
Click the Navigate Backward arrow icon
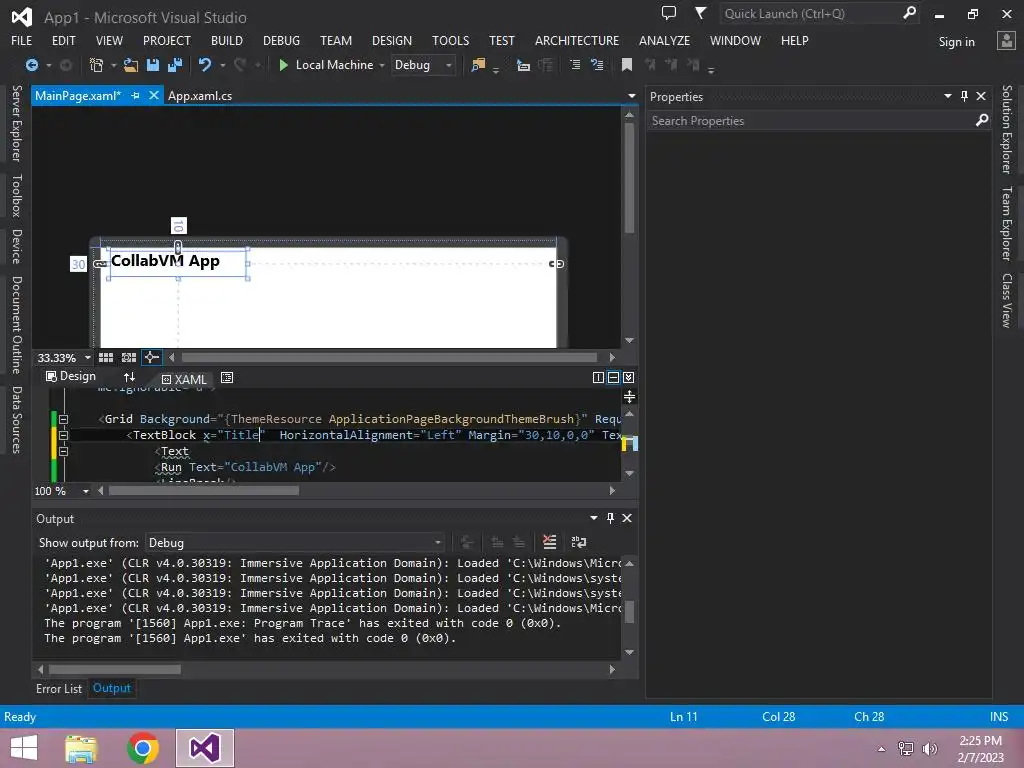click(x=31, y=65)
